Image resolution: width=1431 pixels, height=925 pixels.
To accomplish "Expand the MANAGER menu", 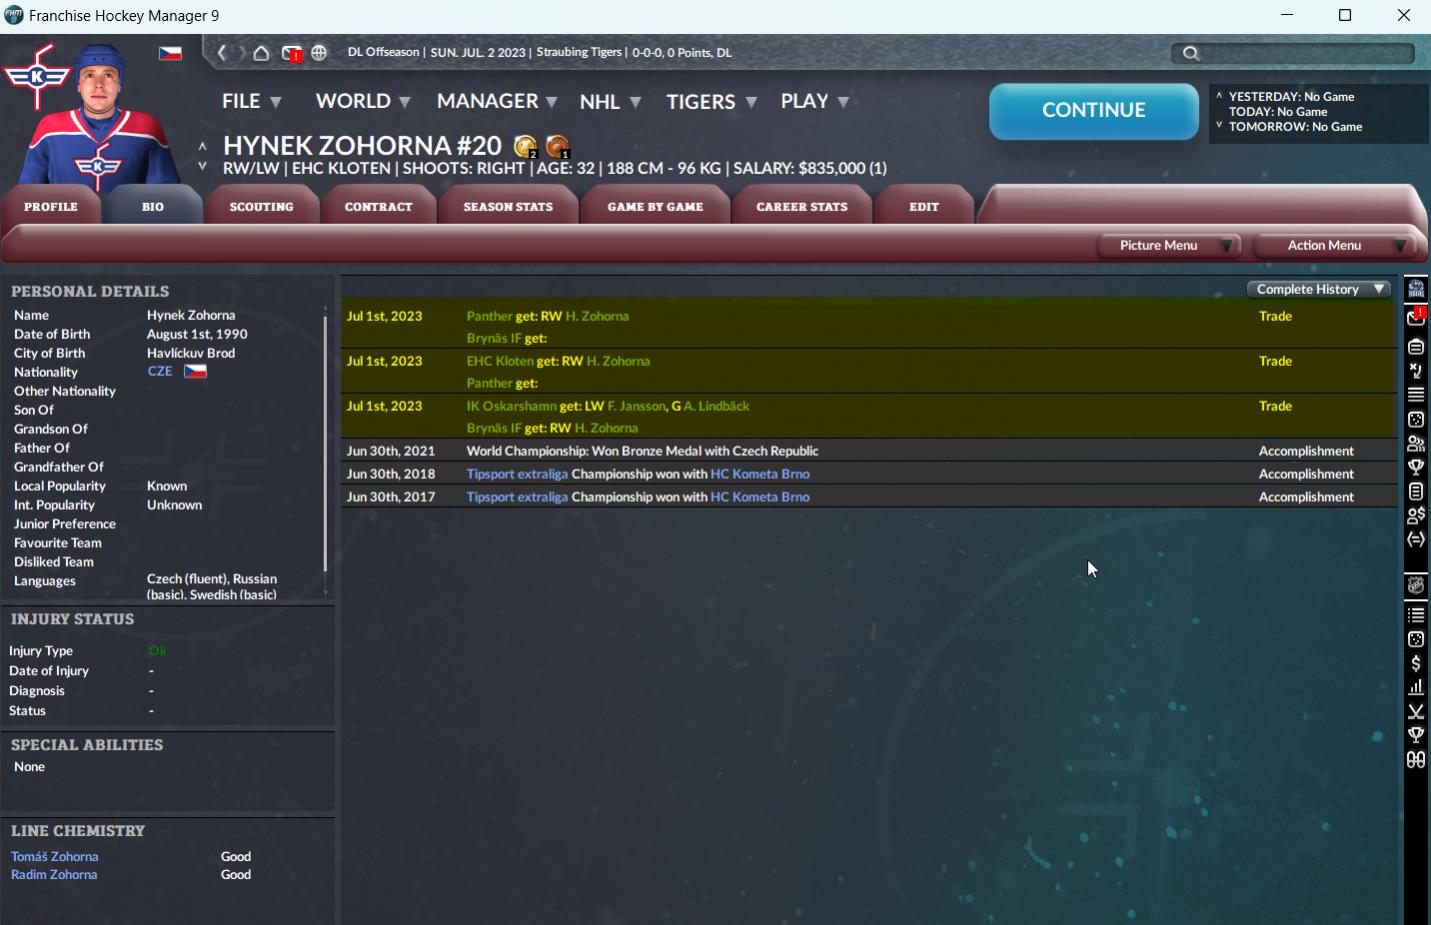I will pos(497,102).
